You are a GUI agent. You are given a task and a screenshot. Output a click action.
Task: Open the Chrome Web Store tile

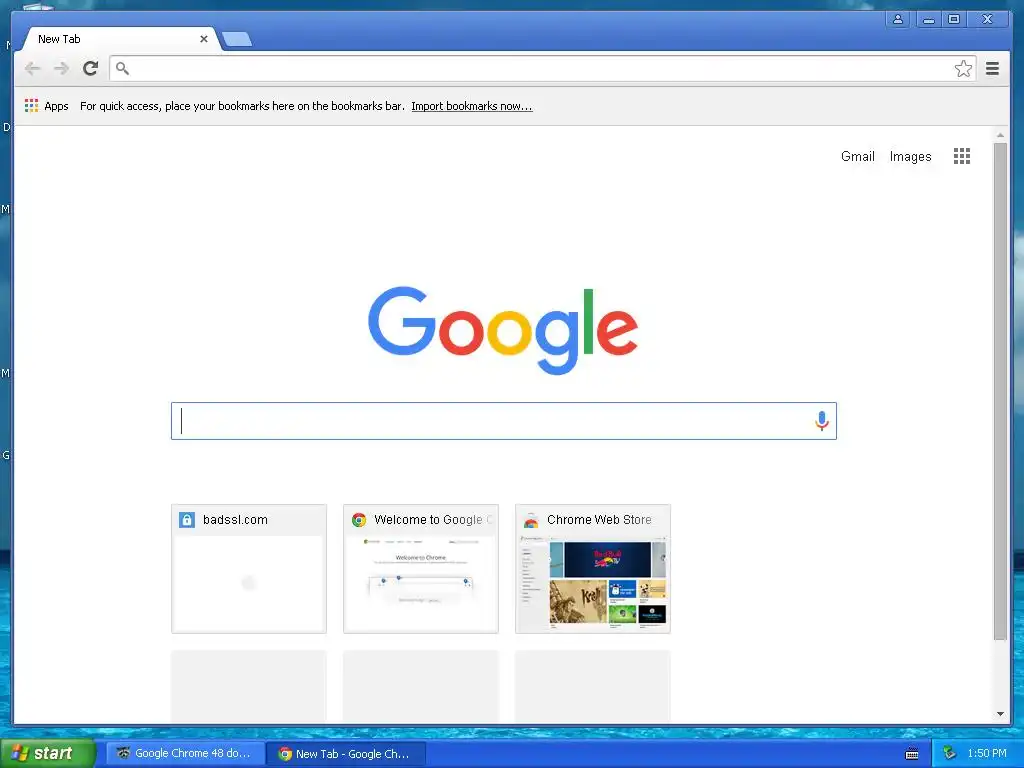592,568
